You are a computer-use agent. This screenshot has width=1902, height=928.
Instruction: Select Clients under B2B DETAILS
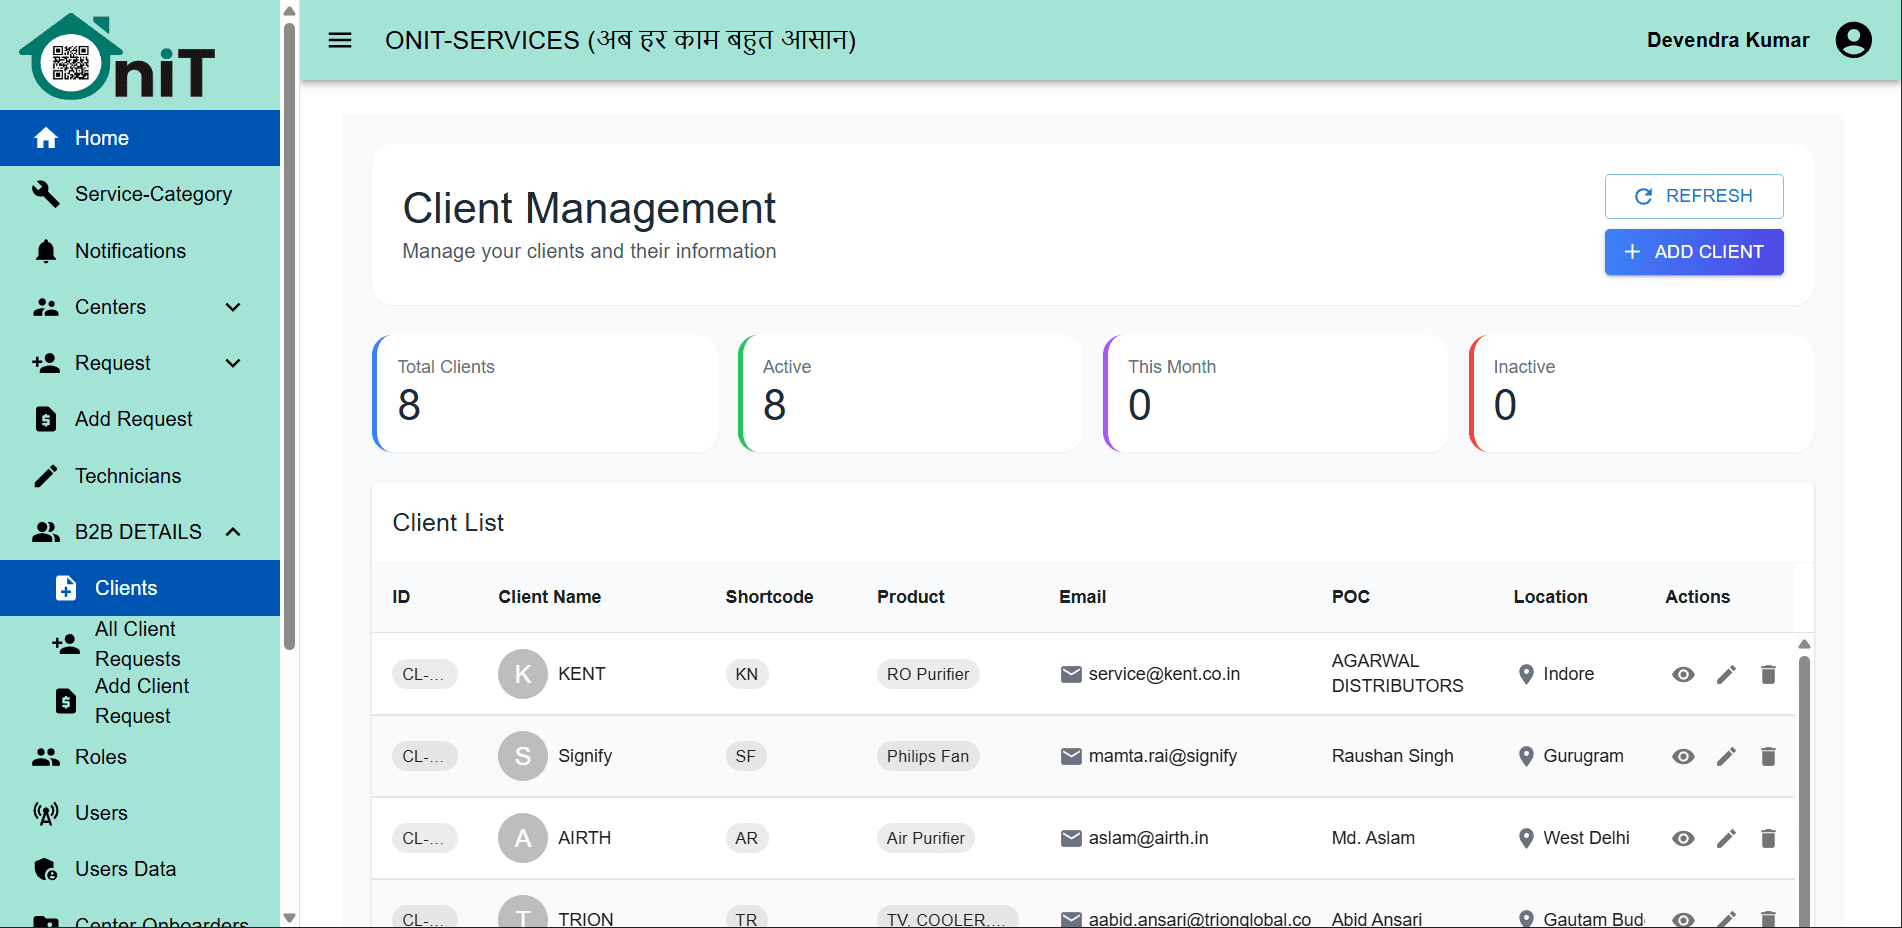[x=140, y=588]
